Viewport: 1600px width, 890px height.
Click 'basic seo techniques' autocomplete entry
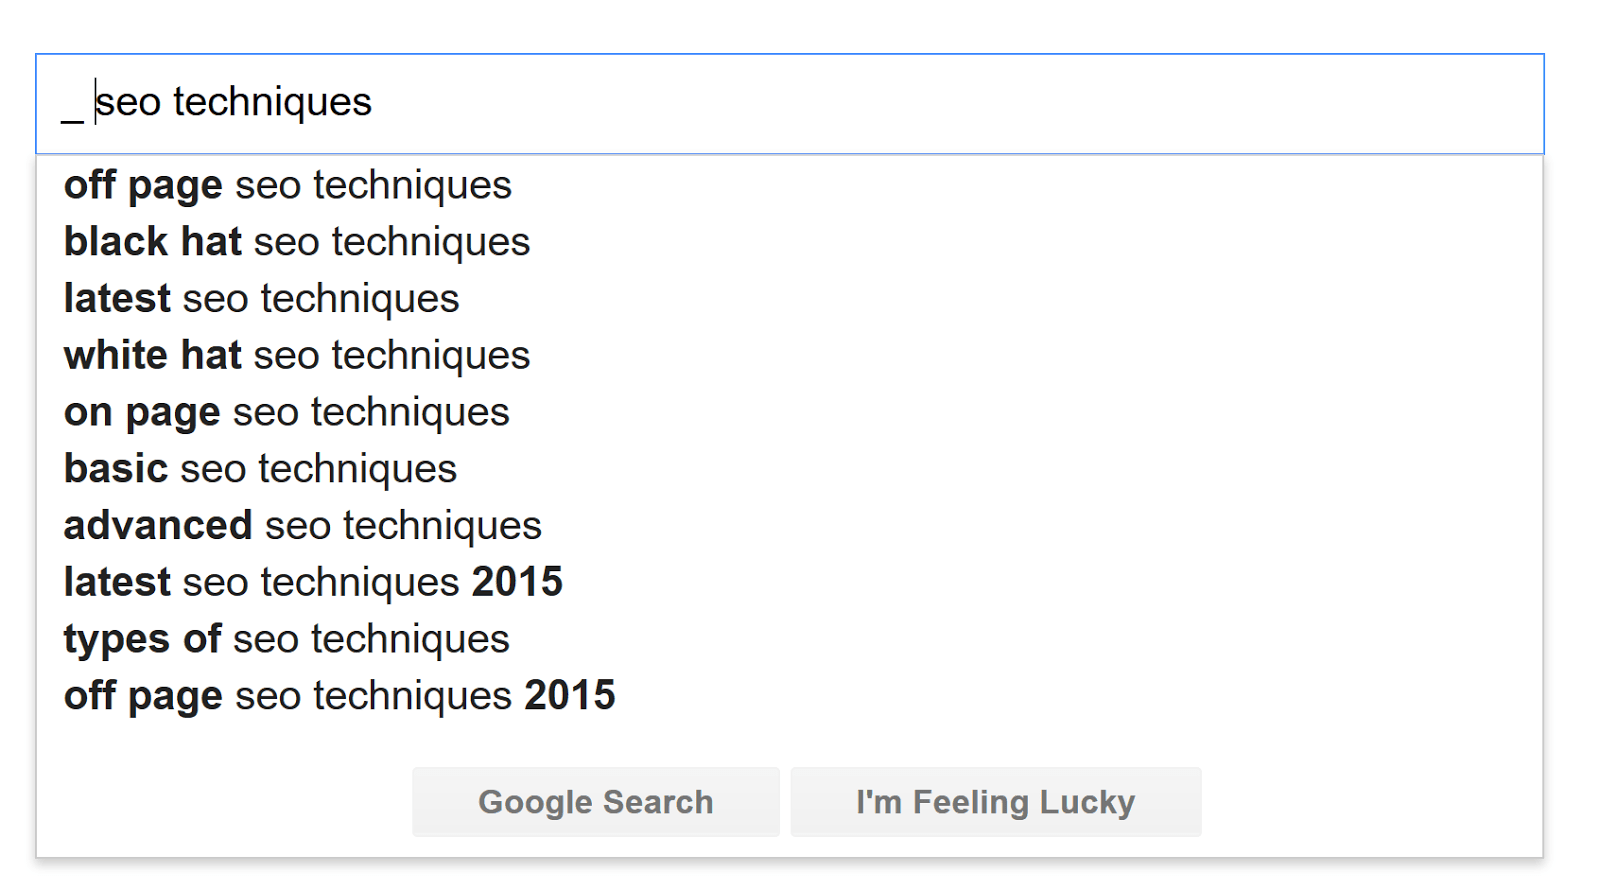pos(260,469)
